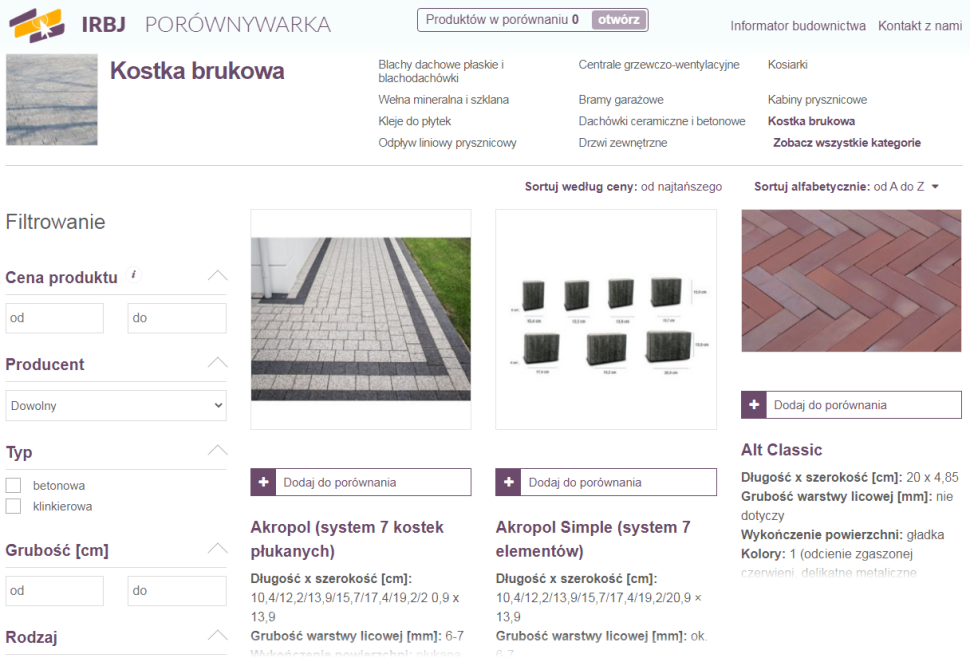Click plus icon for Akropol Simple product
This screenshot has height=662, width=970.
(x=508, y=482)
